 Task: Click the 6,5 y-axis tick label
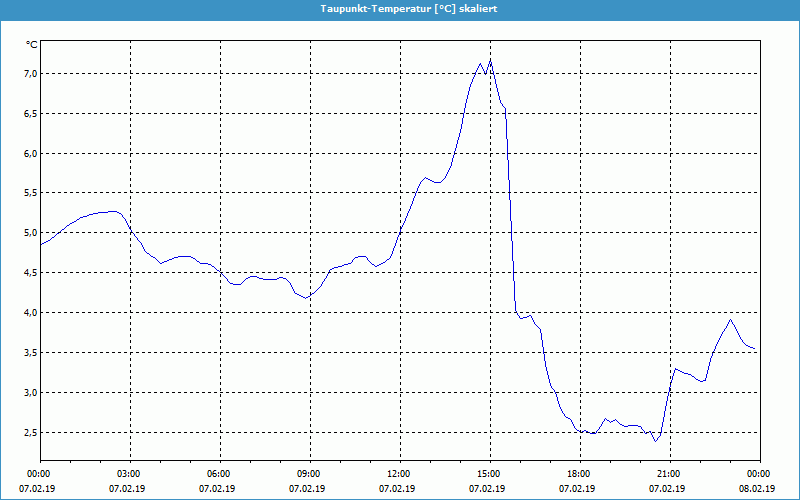(29, 114)
